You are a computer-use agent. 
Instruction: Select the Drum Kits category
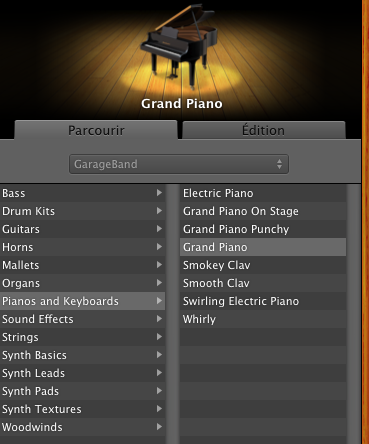(x=82, y=211)
